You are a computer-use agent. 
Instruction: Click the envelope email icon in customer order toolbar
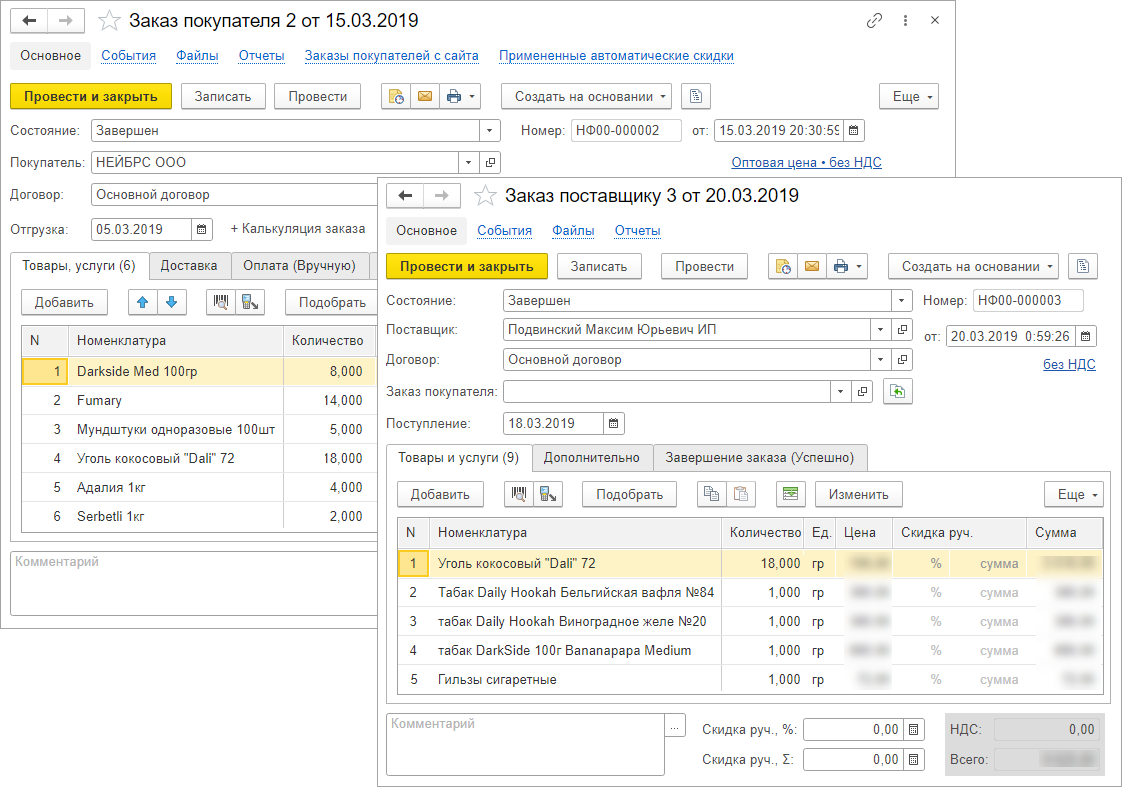(425, 97)
